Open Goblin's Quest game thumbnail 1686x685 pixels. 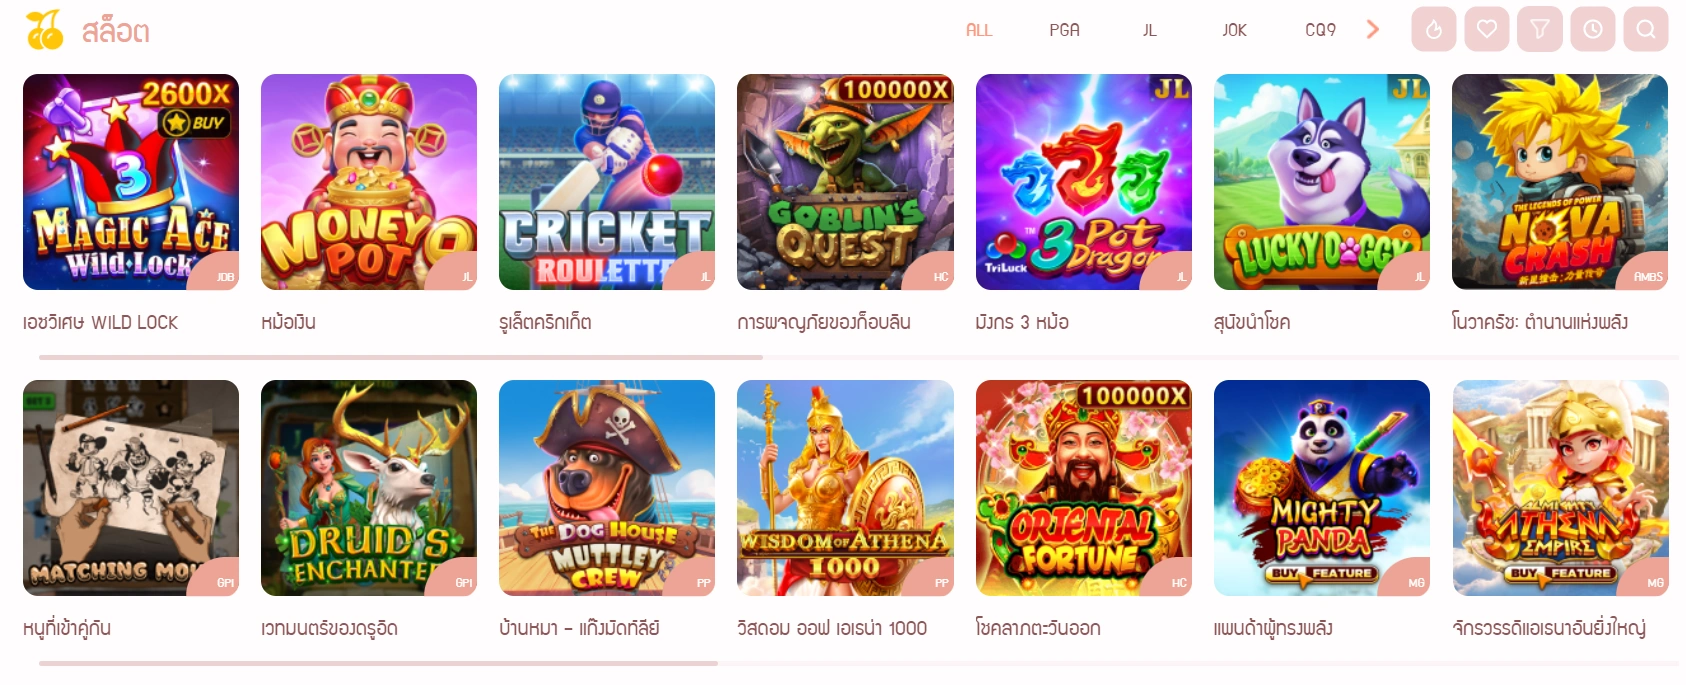[845, 182]
